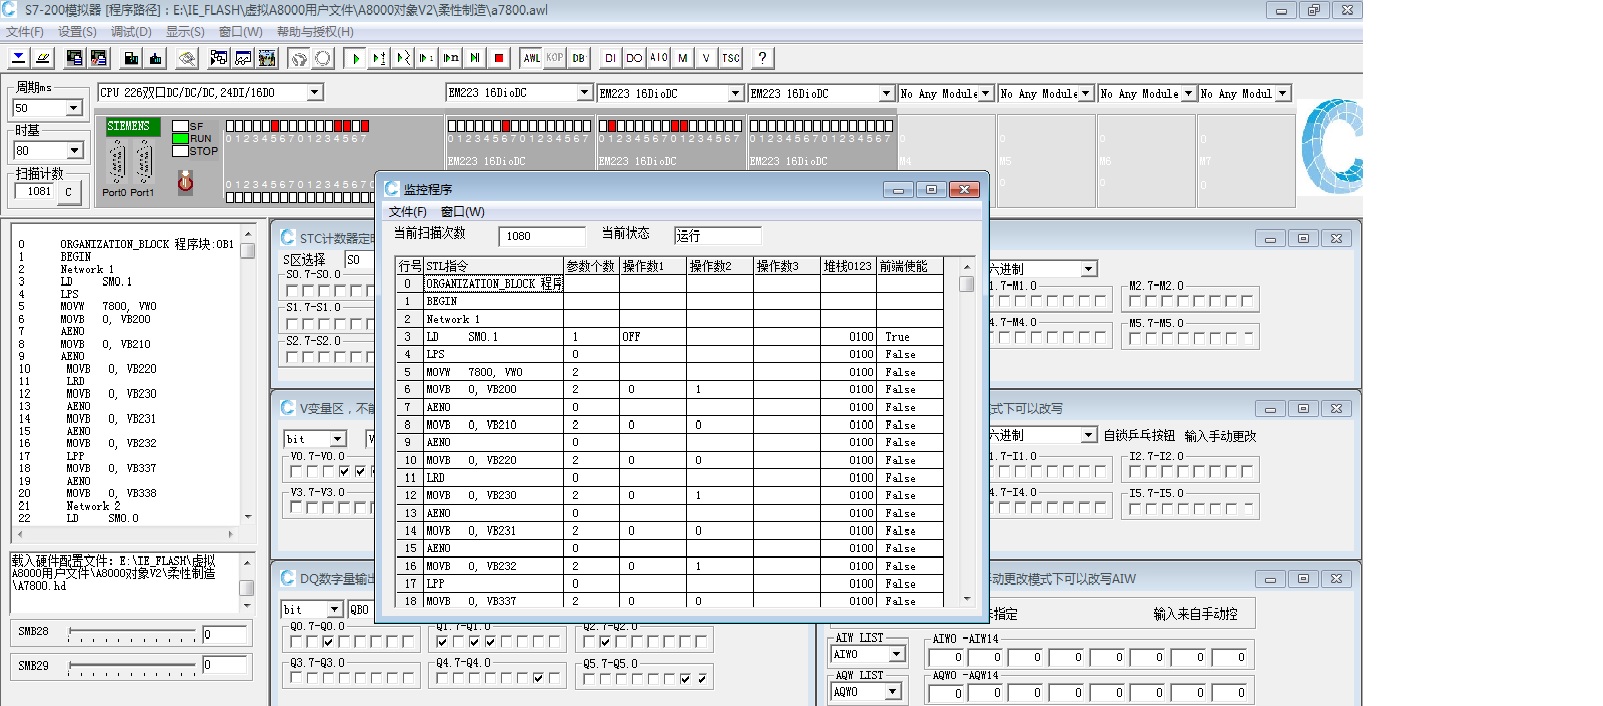
Task: Tick the leftmost checkbox in V3.7-V3.0 group
Action: click(x=297, y=507)
